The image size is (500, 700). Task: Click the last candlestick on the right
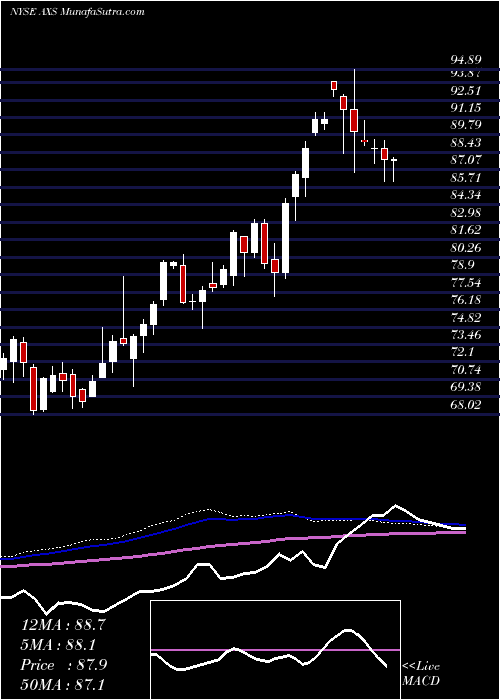(x=394, y=170)
